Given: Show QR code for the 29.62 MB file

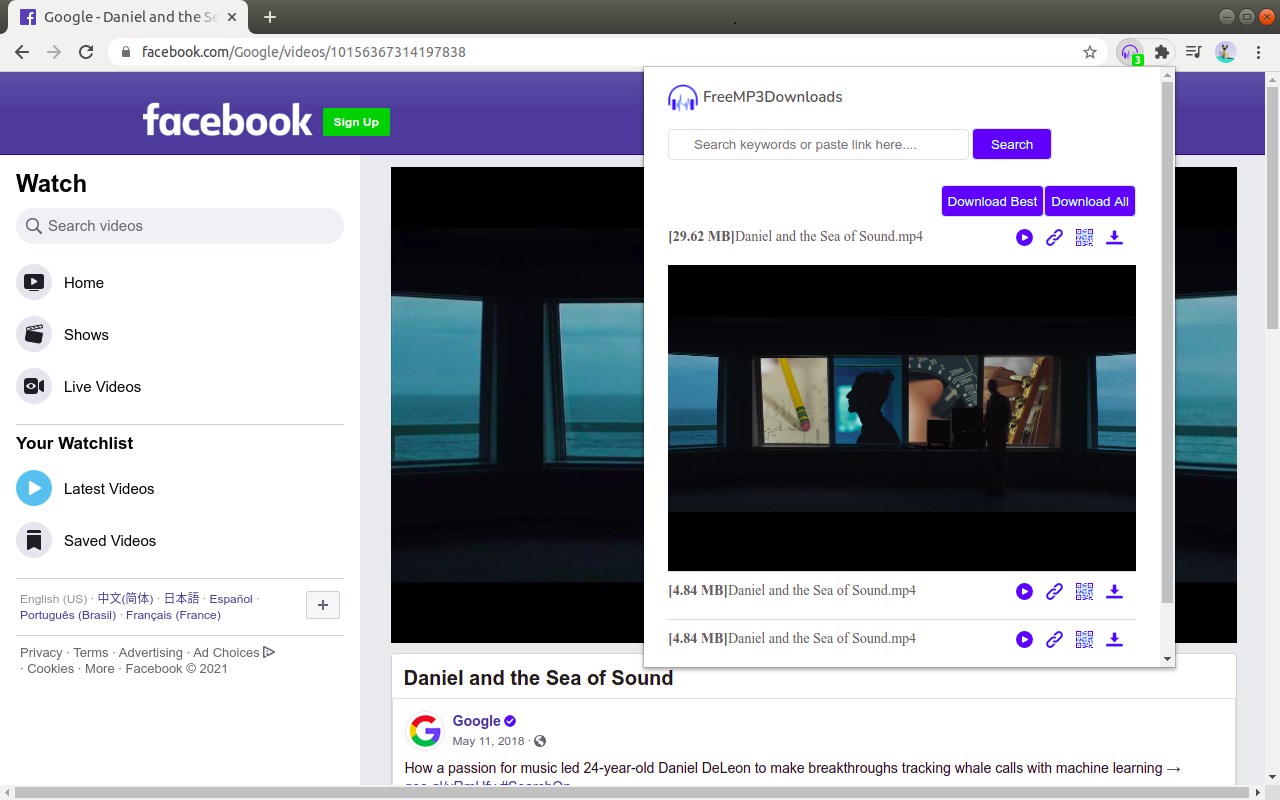Looking at the screenshot, I should 1084,238.
